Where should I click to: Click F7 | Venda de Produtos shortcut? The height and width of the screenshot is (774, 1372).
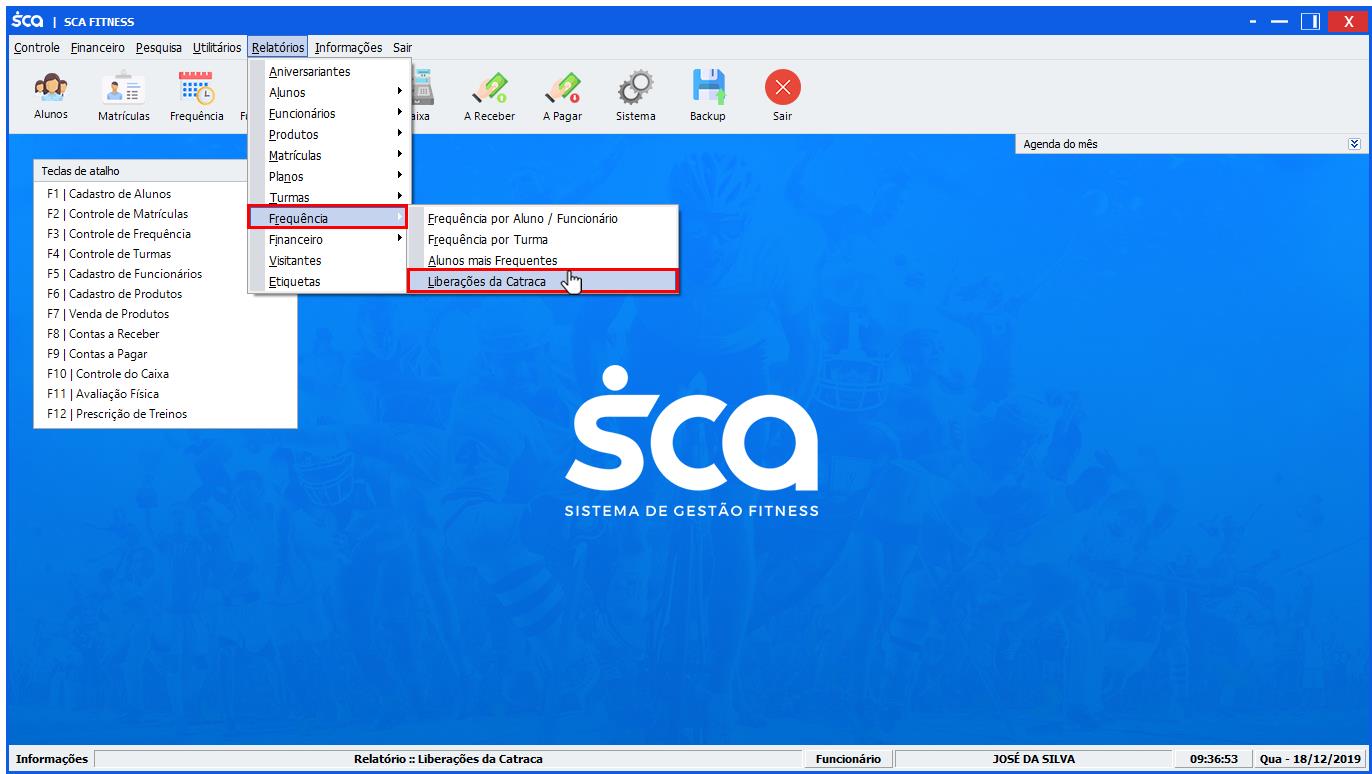pyautogui.click(x=108, y=314)
